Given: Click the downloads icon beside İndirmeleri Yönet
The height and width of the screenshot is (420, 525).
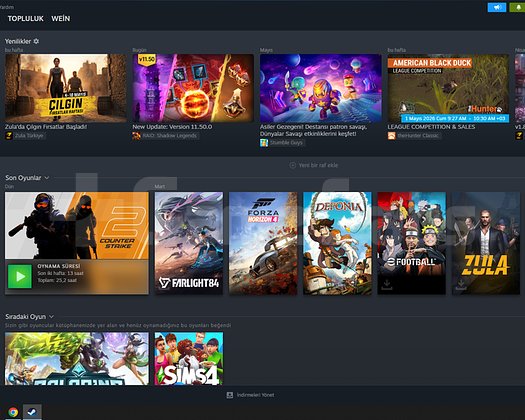Looking at the screenshot, I should tap(230, 395).
